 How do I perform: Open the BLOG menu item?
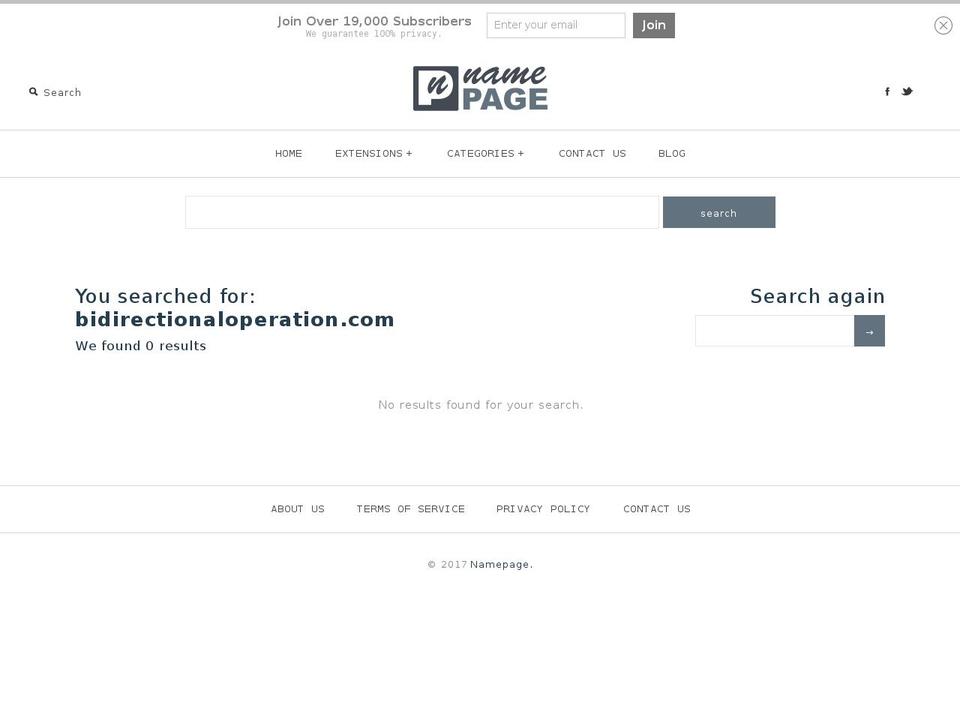click(672, 154)
